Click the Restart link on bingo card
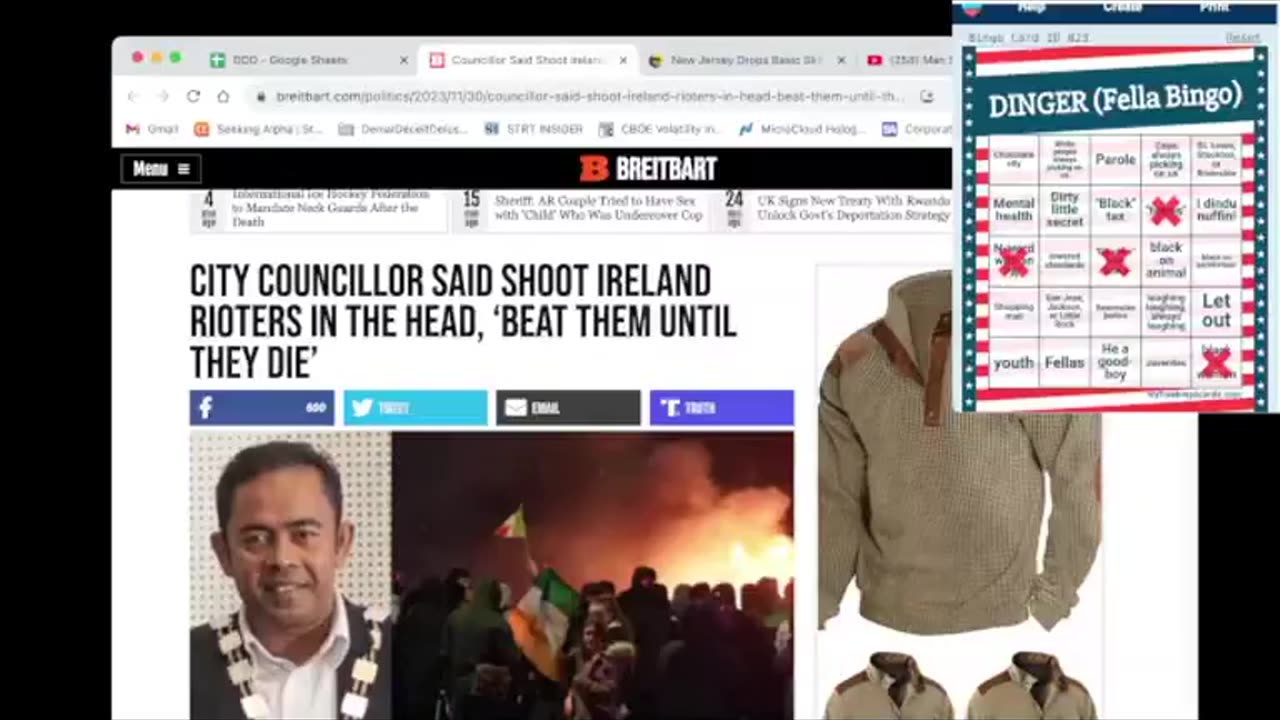The width and height of the screenshot is (1280, 720). (1243, 37)
